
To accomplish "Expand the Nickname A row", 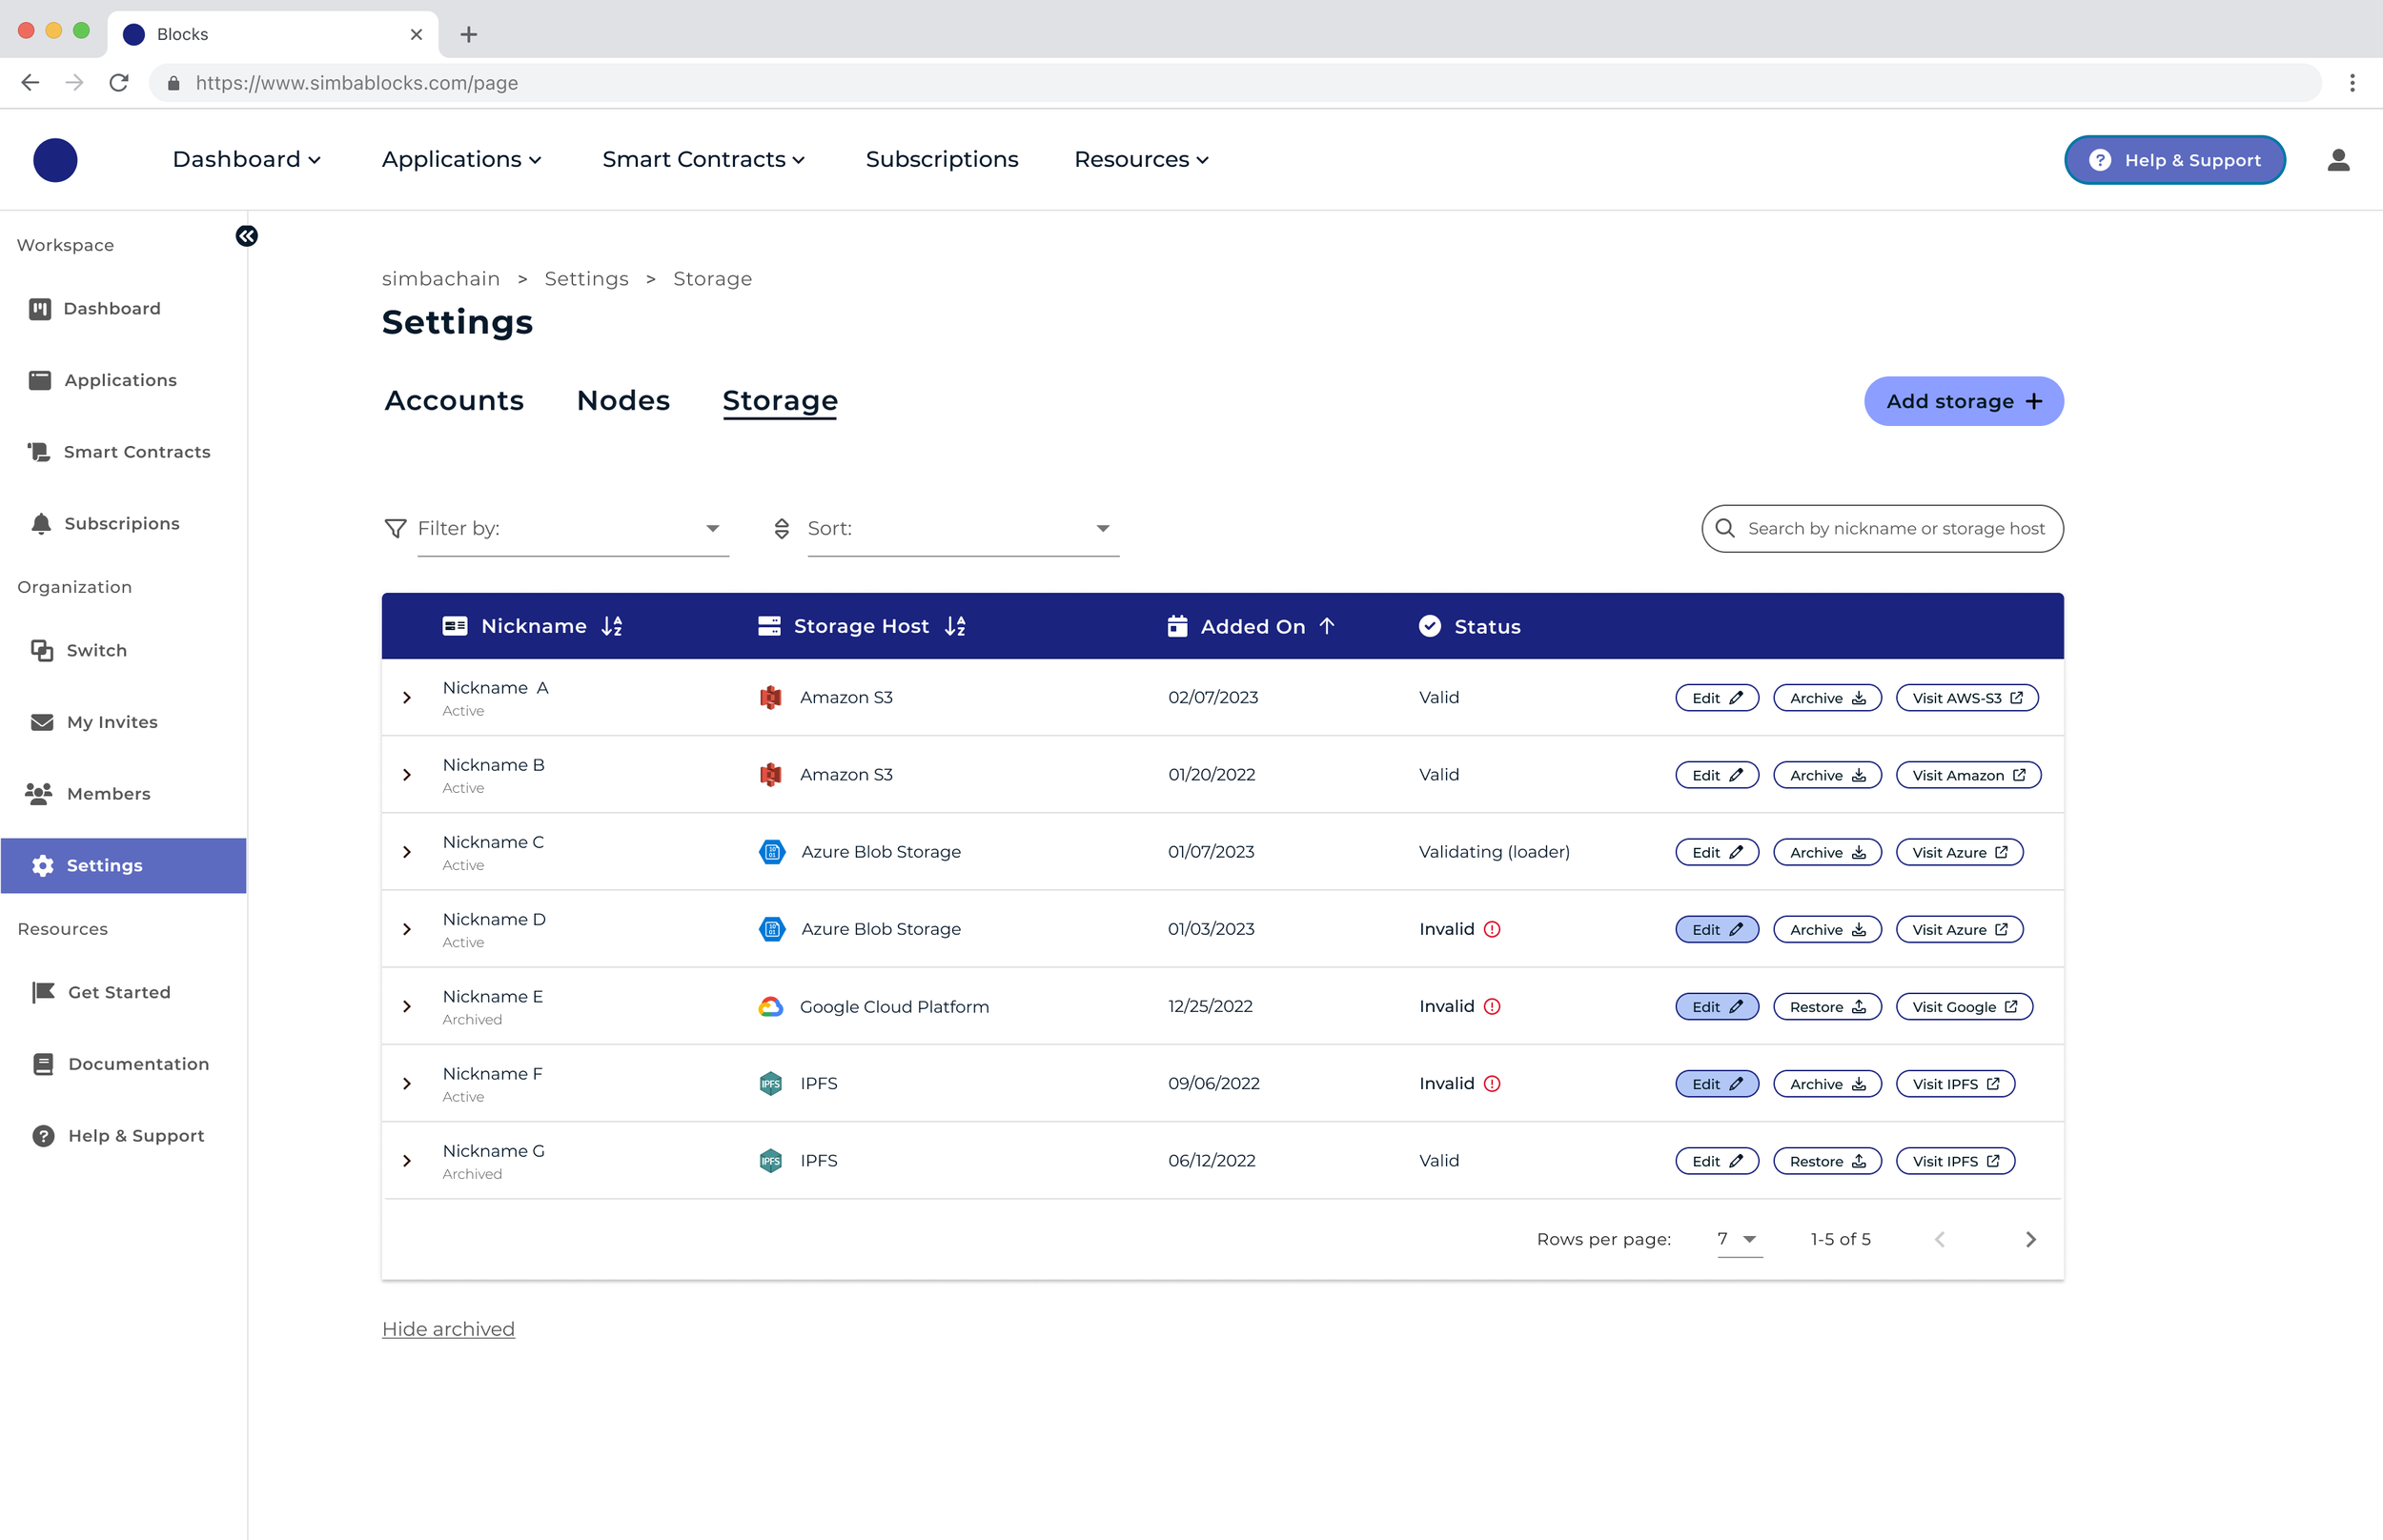I will pyautogui.click(x=407, y=697).
